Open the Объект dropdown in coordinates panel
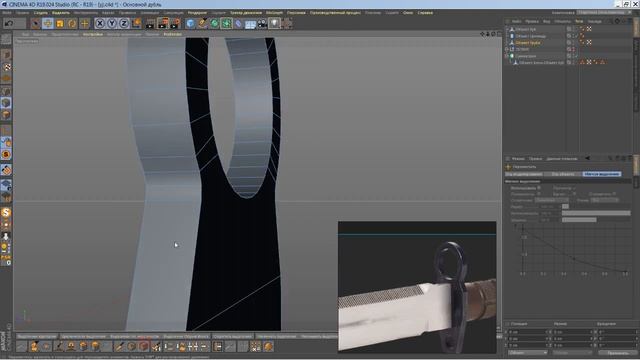 coord(527,353)
